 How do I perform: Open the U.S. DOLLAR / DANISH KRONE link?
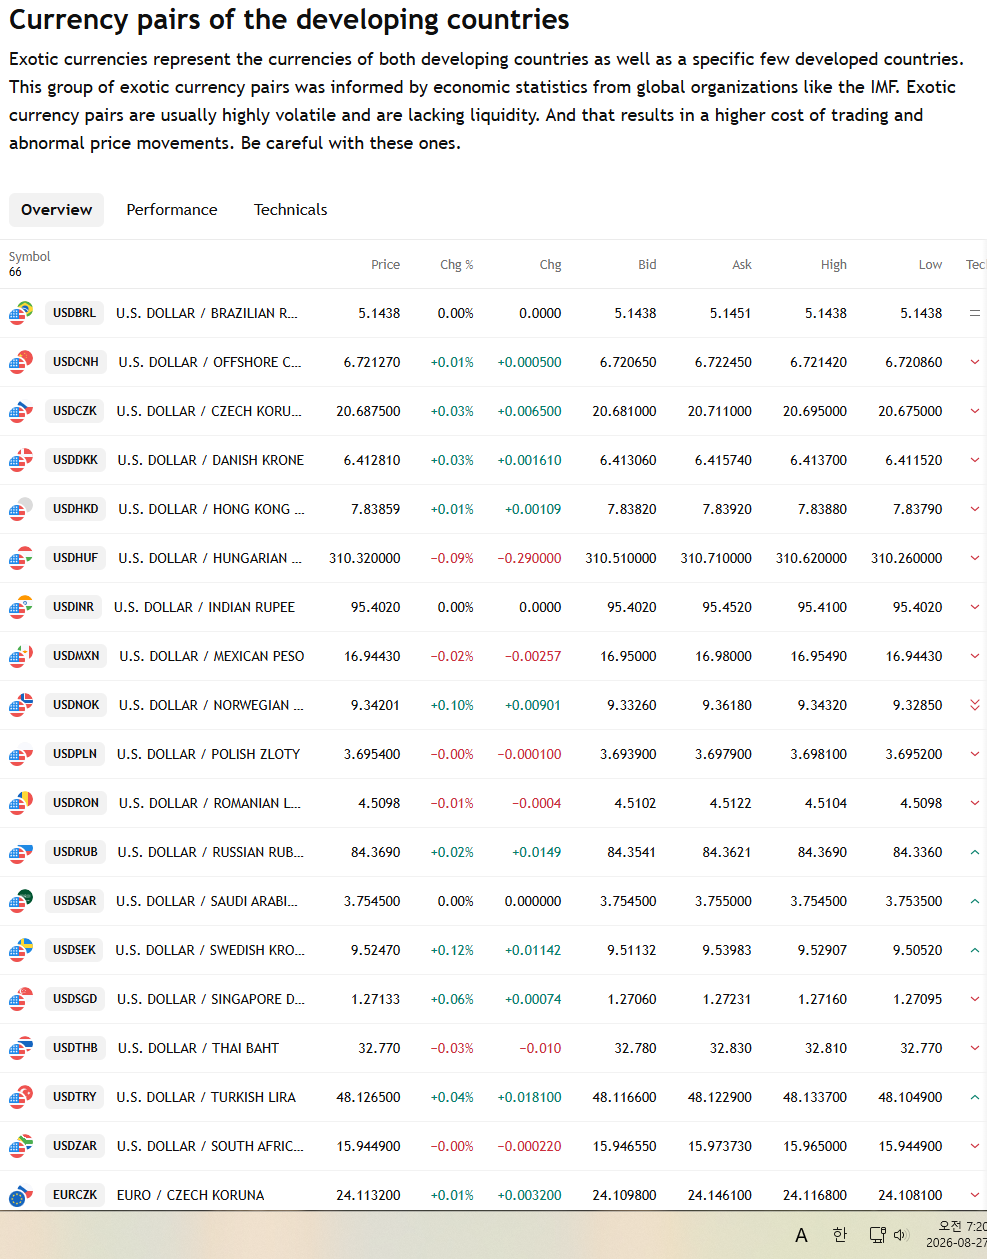pos(211,460)
